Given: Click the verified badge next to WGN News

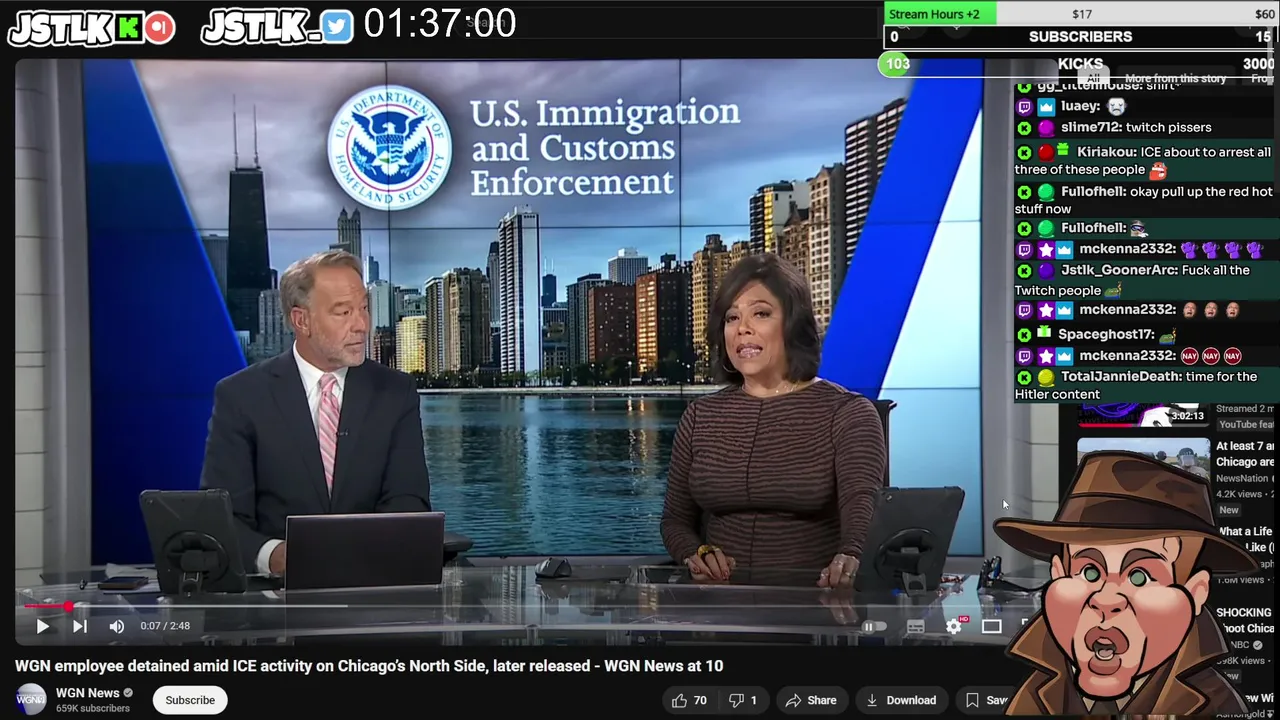Looking at the screenshot, I should (128, 693).
